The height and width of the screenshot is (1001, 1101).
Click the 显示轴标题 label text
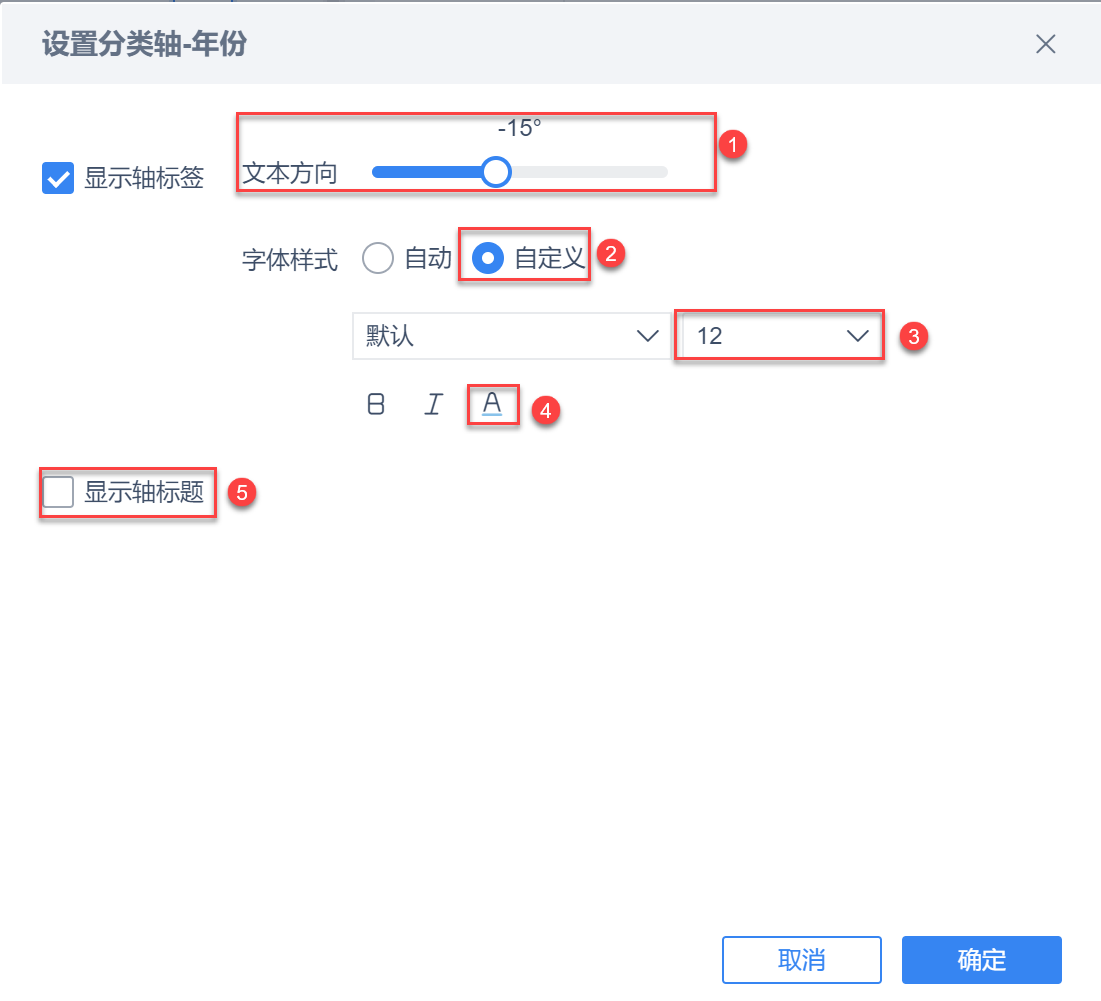[x=144, y=491]
